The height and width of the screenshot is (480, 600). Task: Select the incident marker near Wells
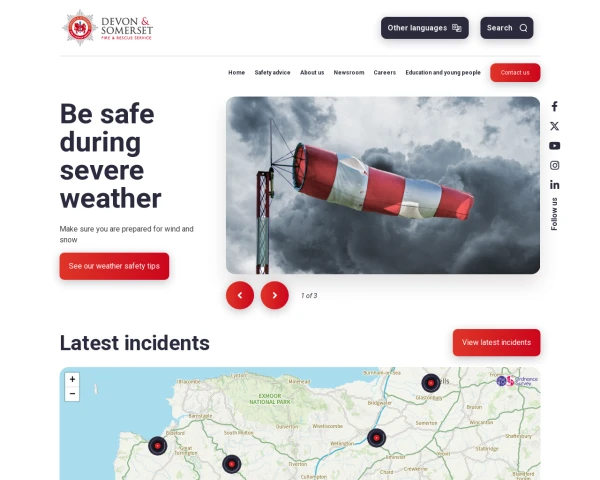click(x=431, y=383)
